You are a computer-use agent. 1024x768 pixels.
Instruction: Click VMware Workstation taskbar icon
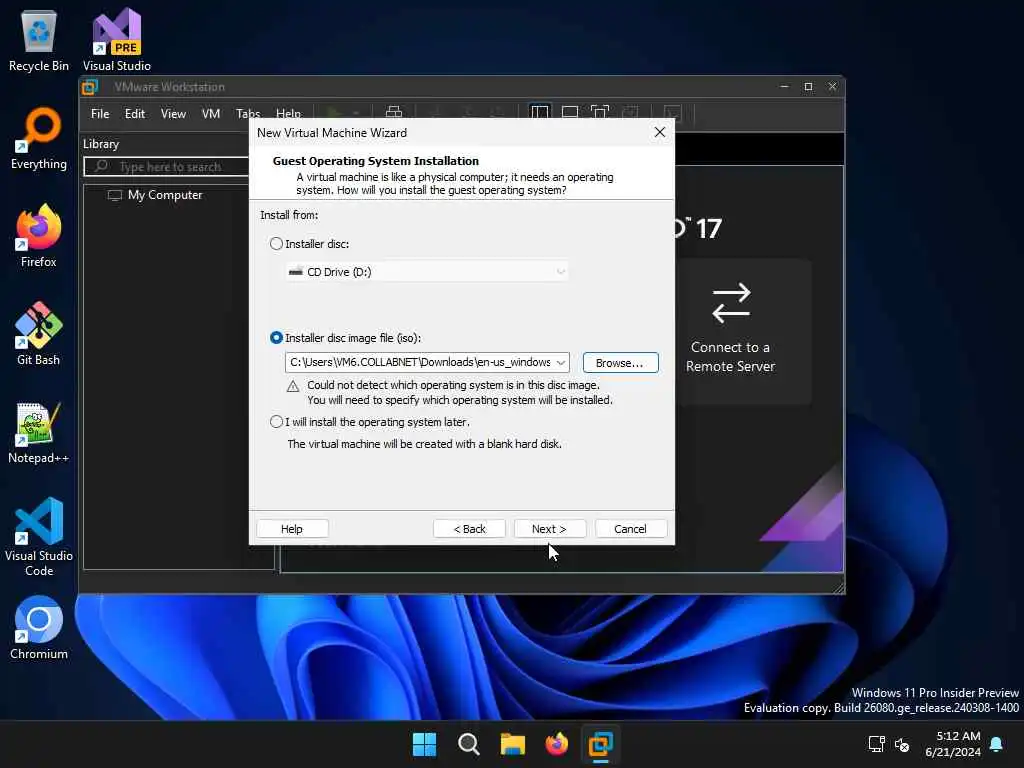pyautogui.click(x=600, y=744)
